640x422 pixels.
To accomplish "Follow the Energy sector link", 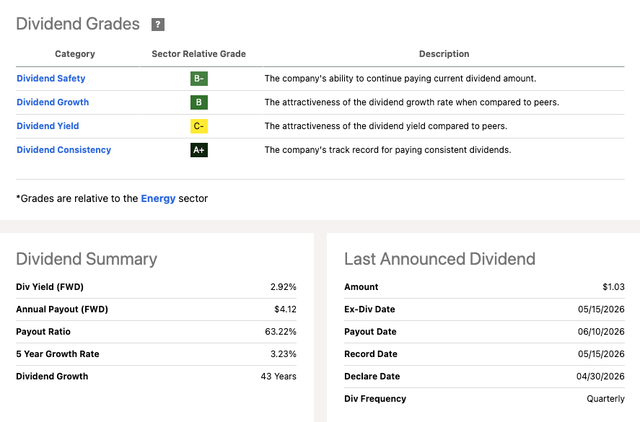I will (158, 198).
